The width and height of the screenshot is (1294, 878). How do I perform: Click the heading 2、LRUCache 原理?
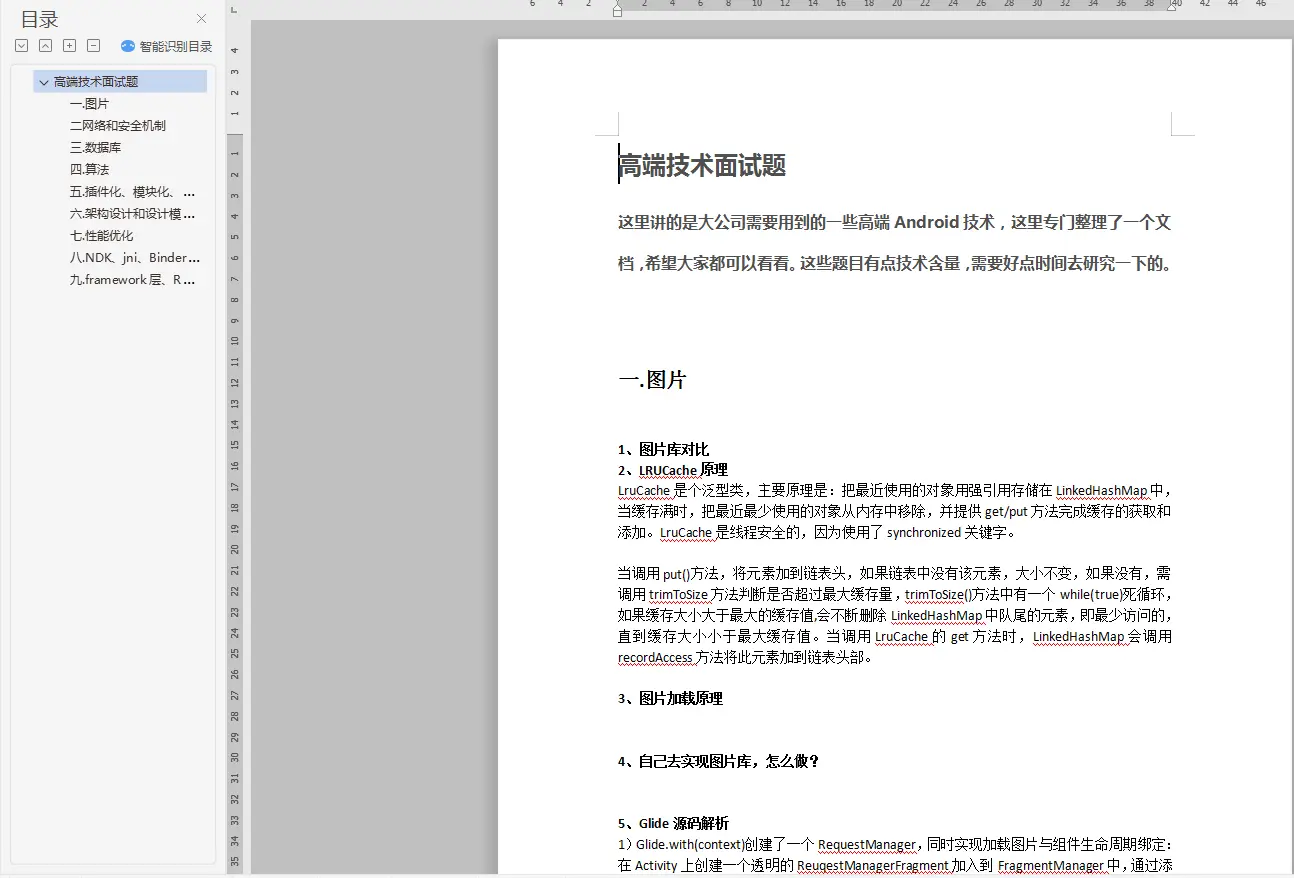point(672,470)
